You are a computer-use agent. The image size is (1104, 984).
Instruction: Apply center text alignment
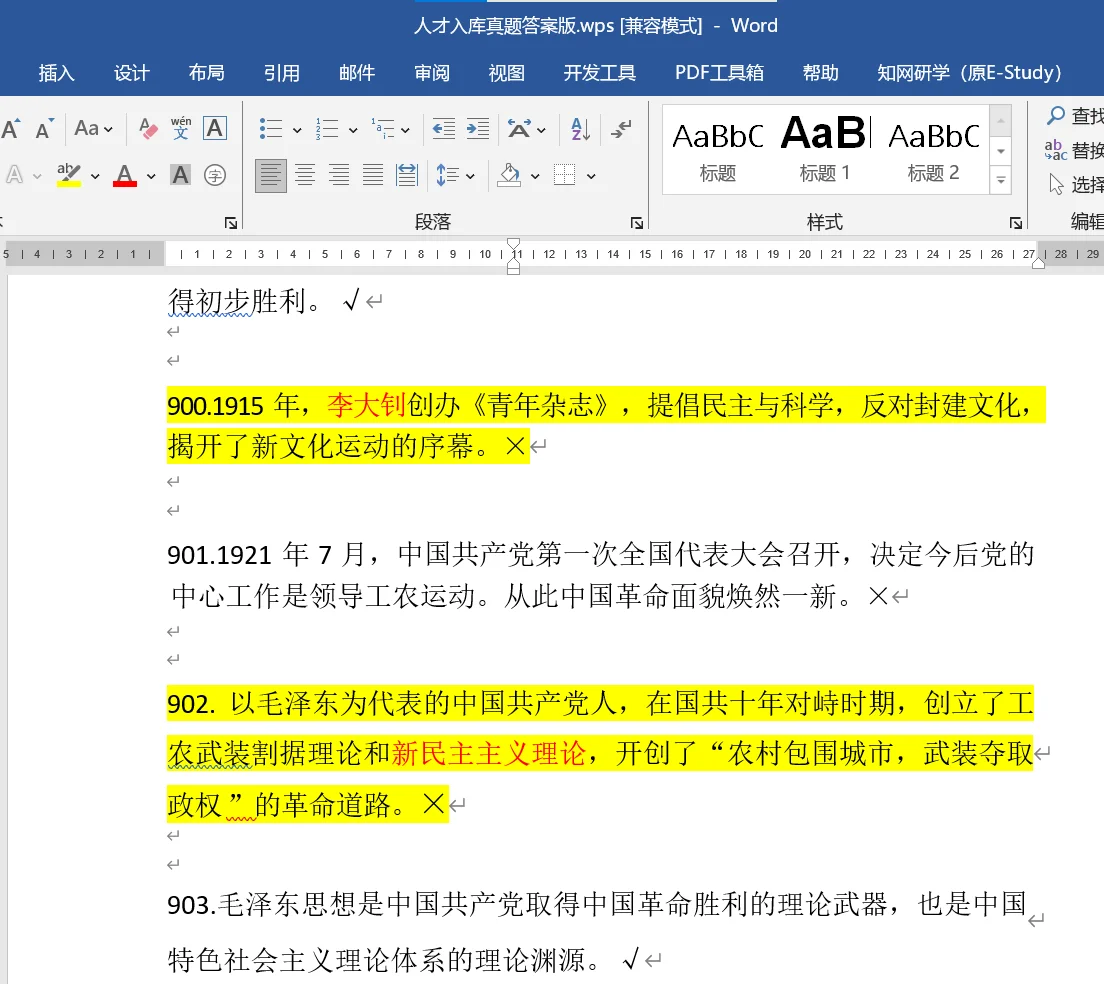(304, 174)
